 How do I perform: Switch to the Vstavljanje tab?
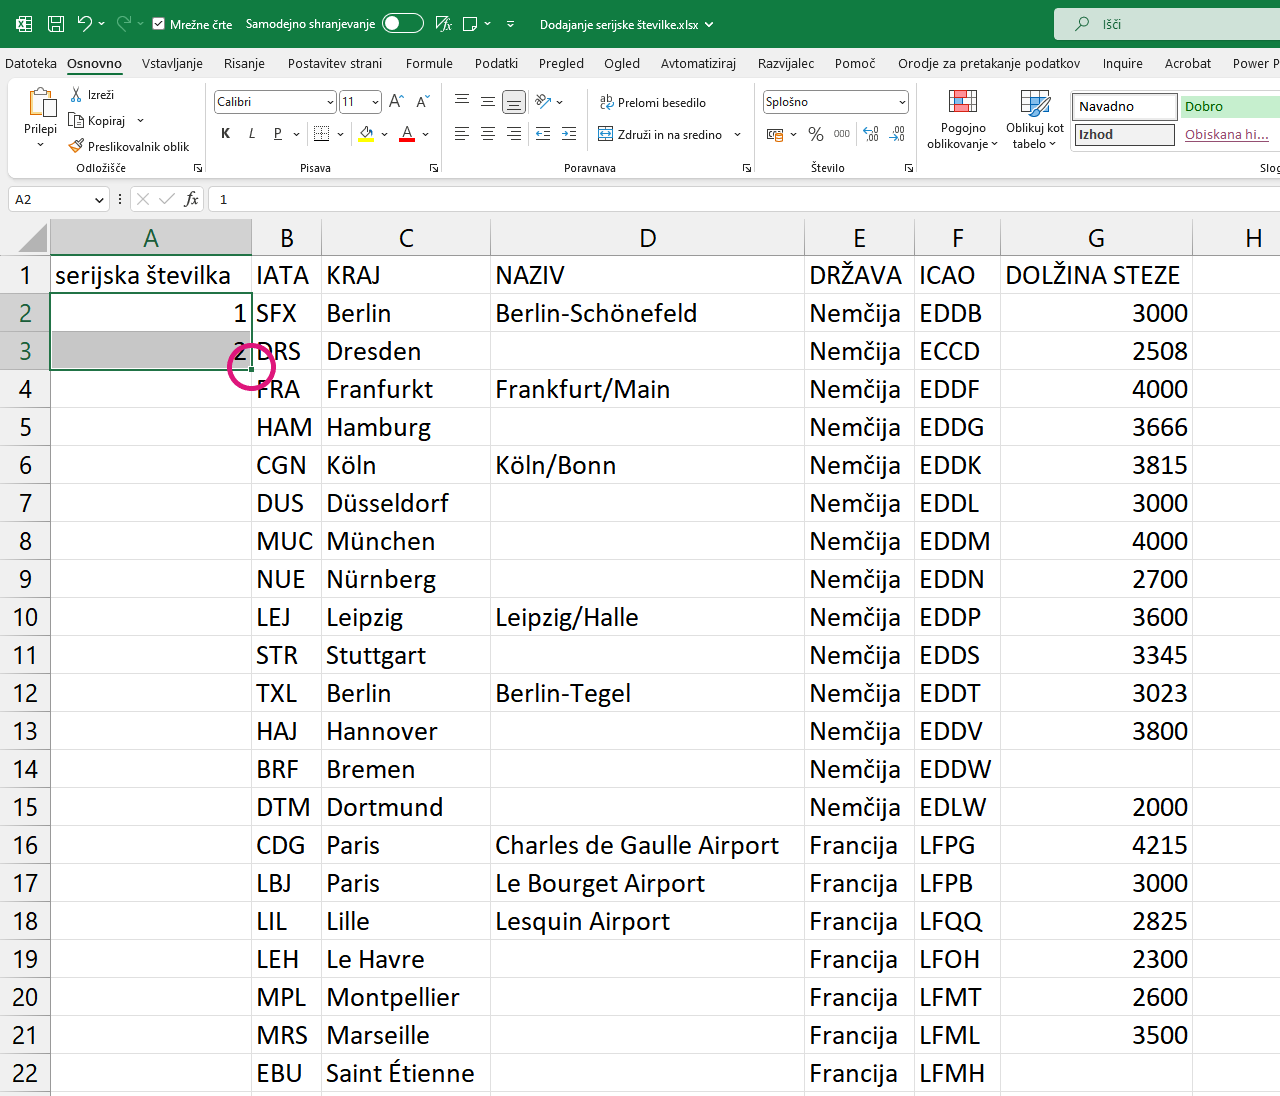click(x=172, y=63)
